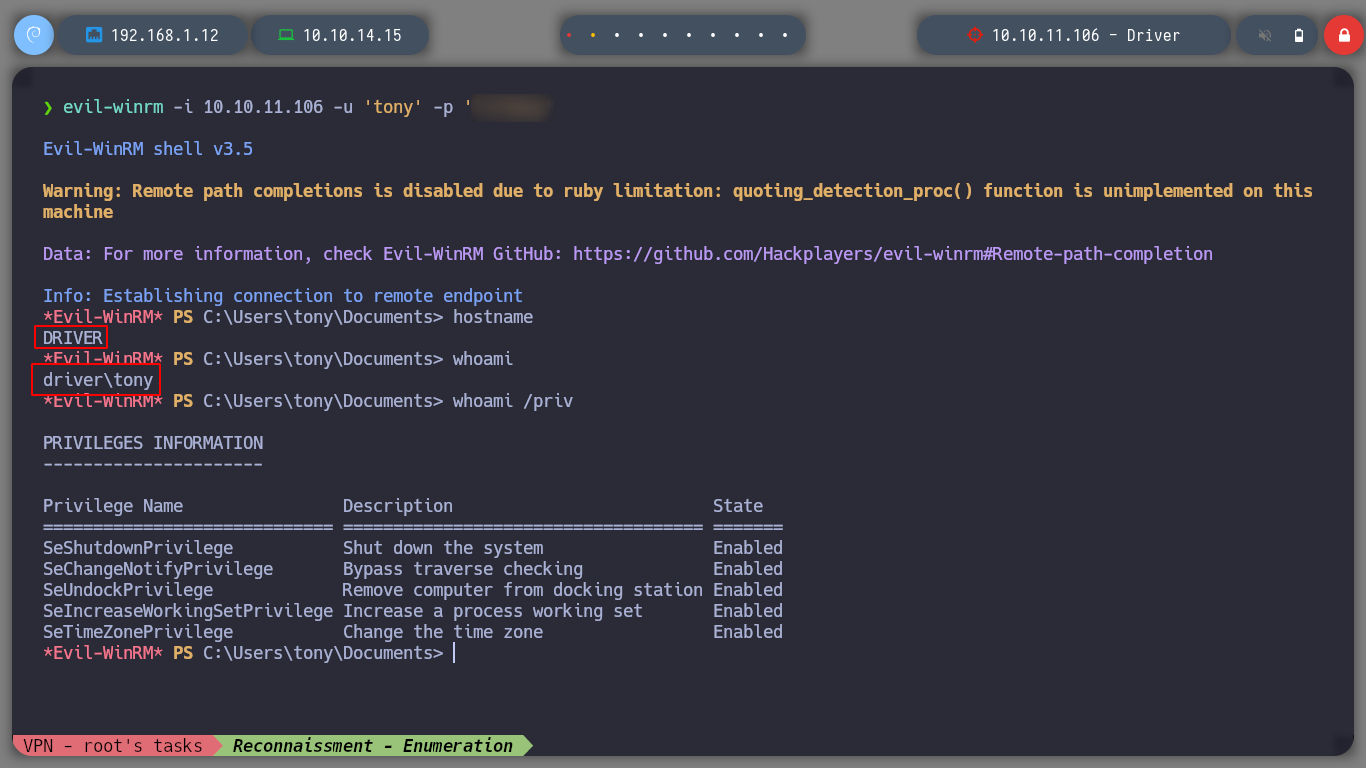Click the "SeUndockPrivilege" row name

coord(128,590)
